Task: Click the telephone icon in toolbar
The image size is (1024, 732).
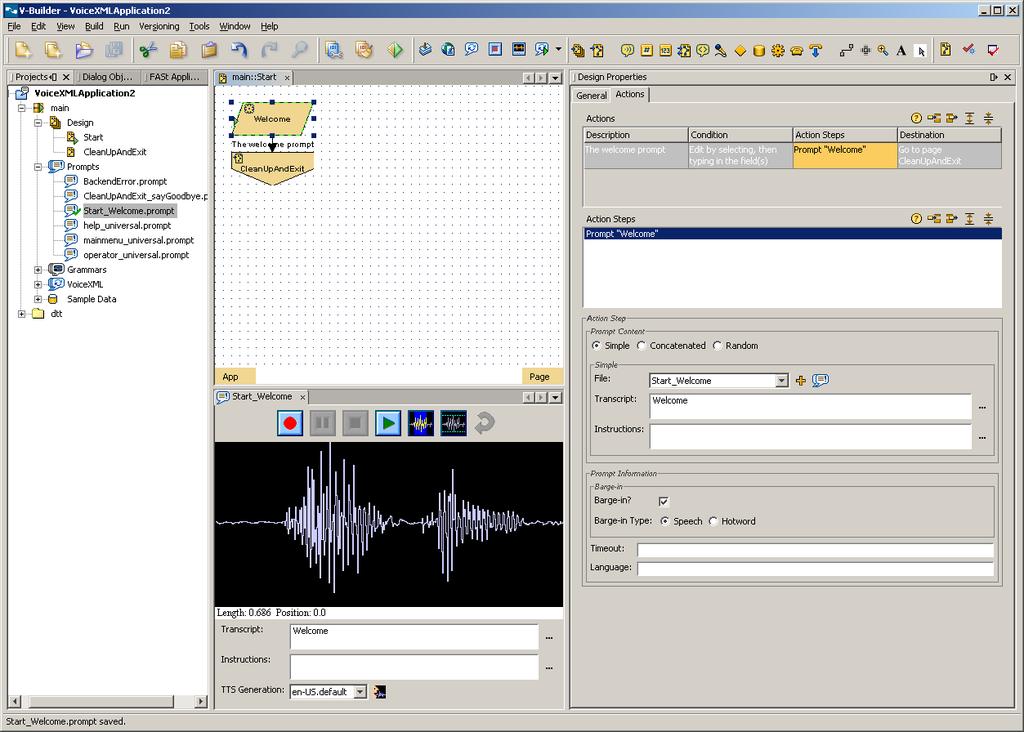Action: click(x=796, y=50)
